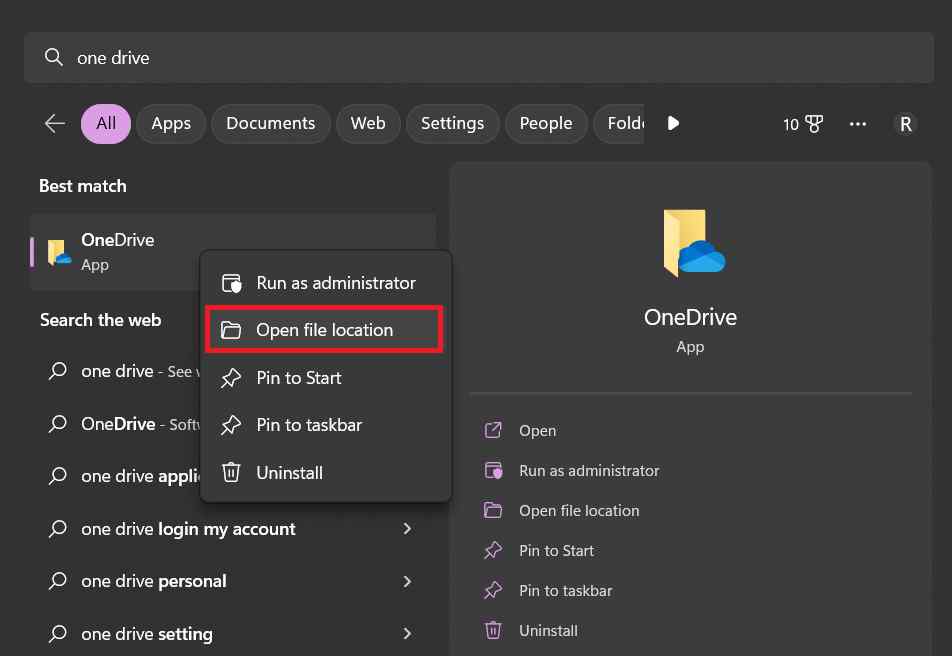Image resolution: width=952 pixels, height=656 pixels.
Task: Switch to the Web filter tab
Action: [368, 123]
